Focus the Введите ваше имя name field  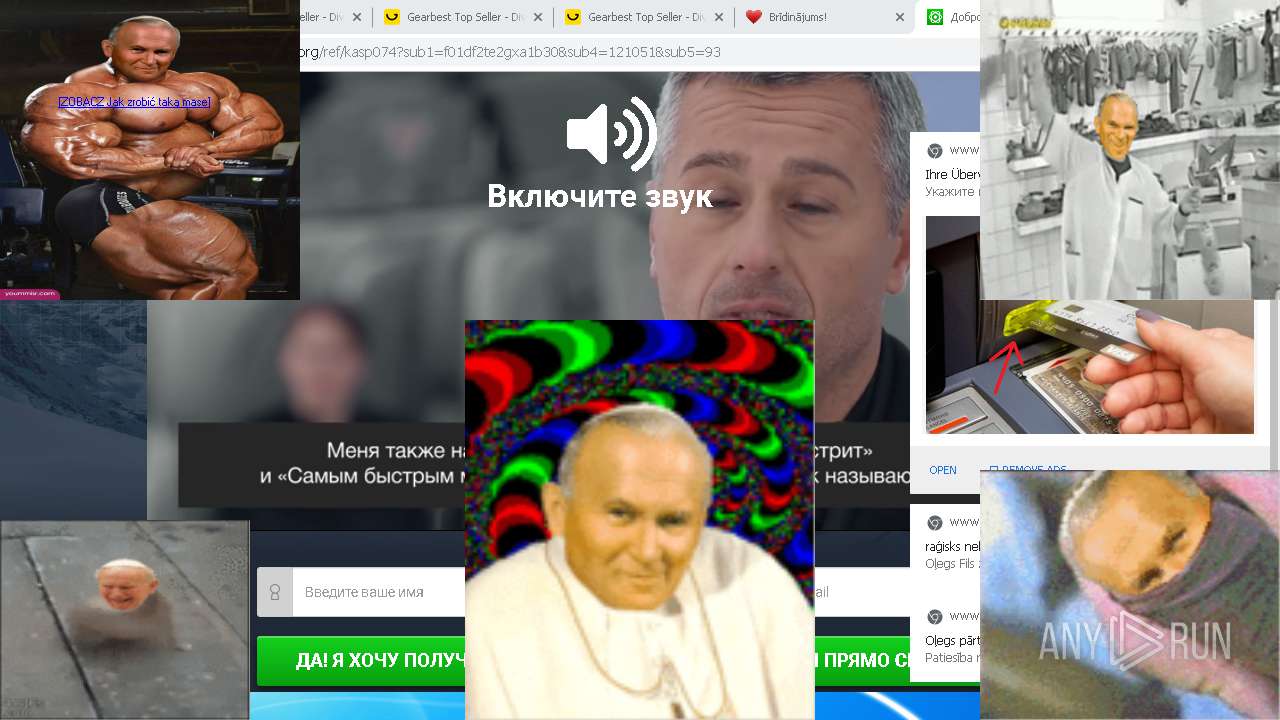pyautogui.click(x=361, y=592)
